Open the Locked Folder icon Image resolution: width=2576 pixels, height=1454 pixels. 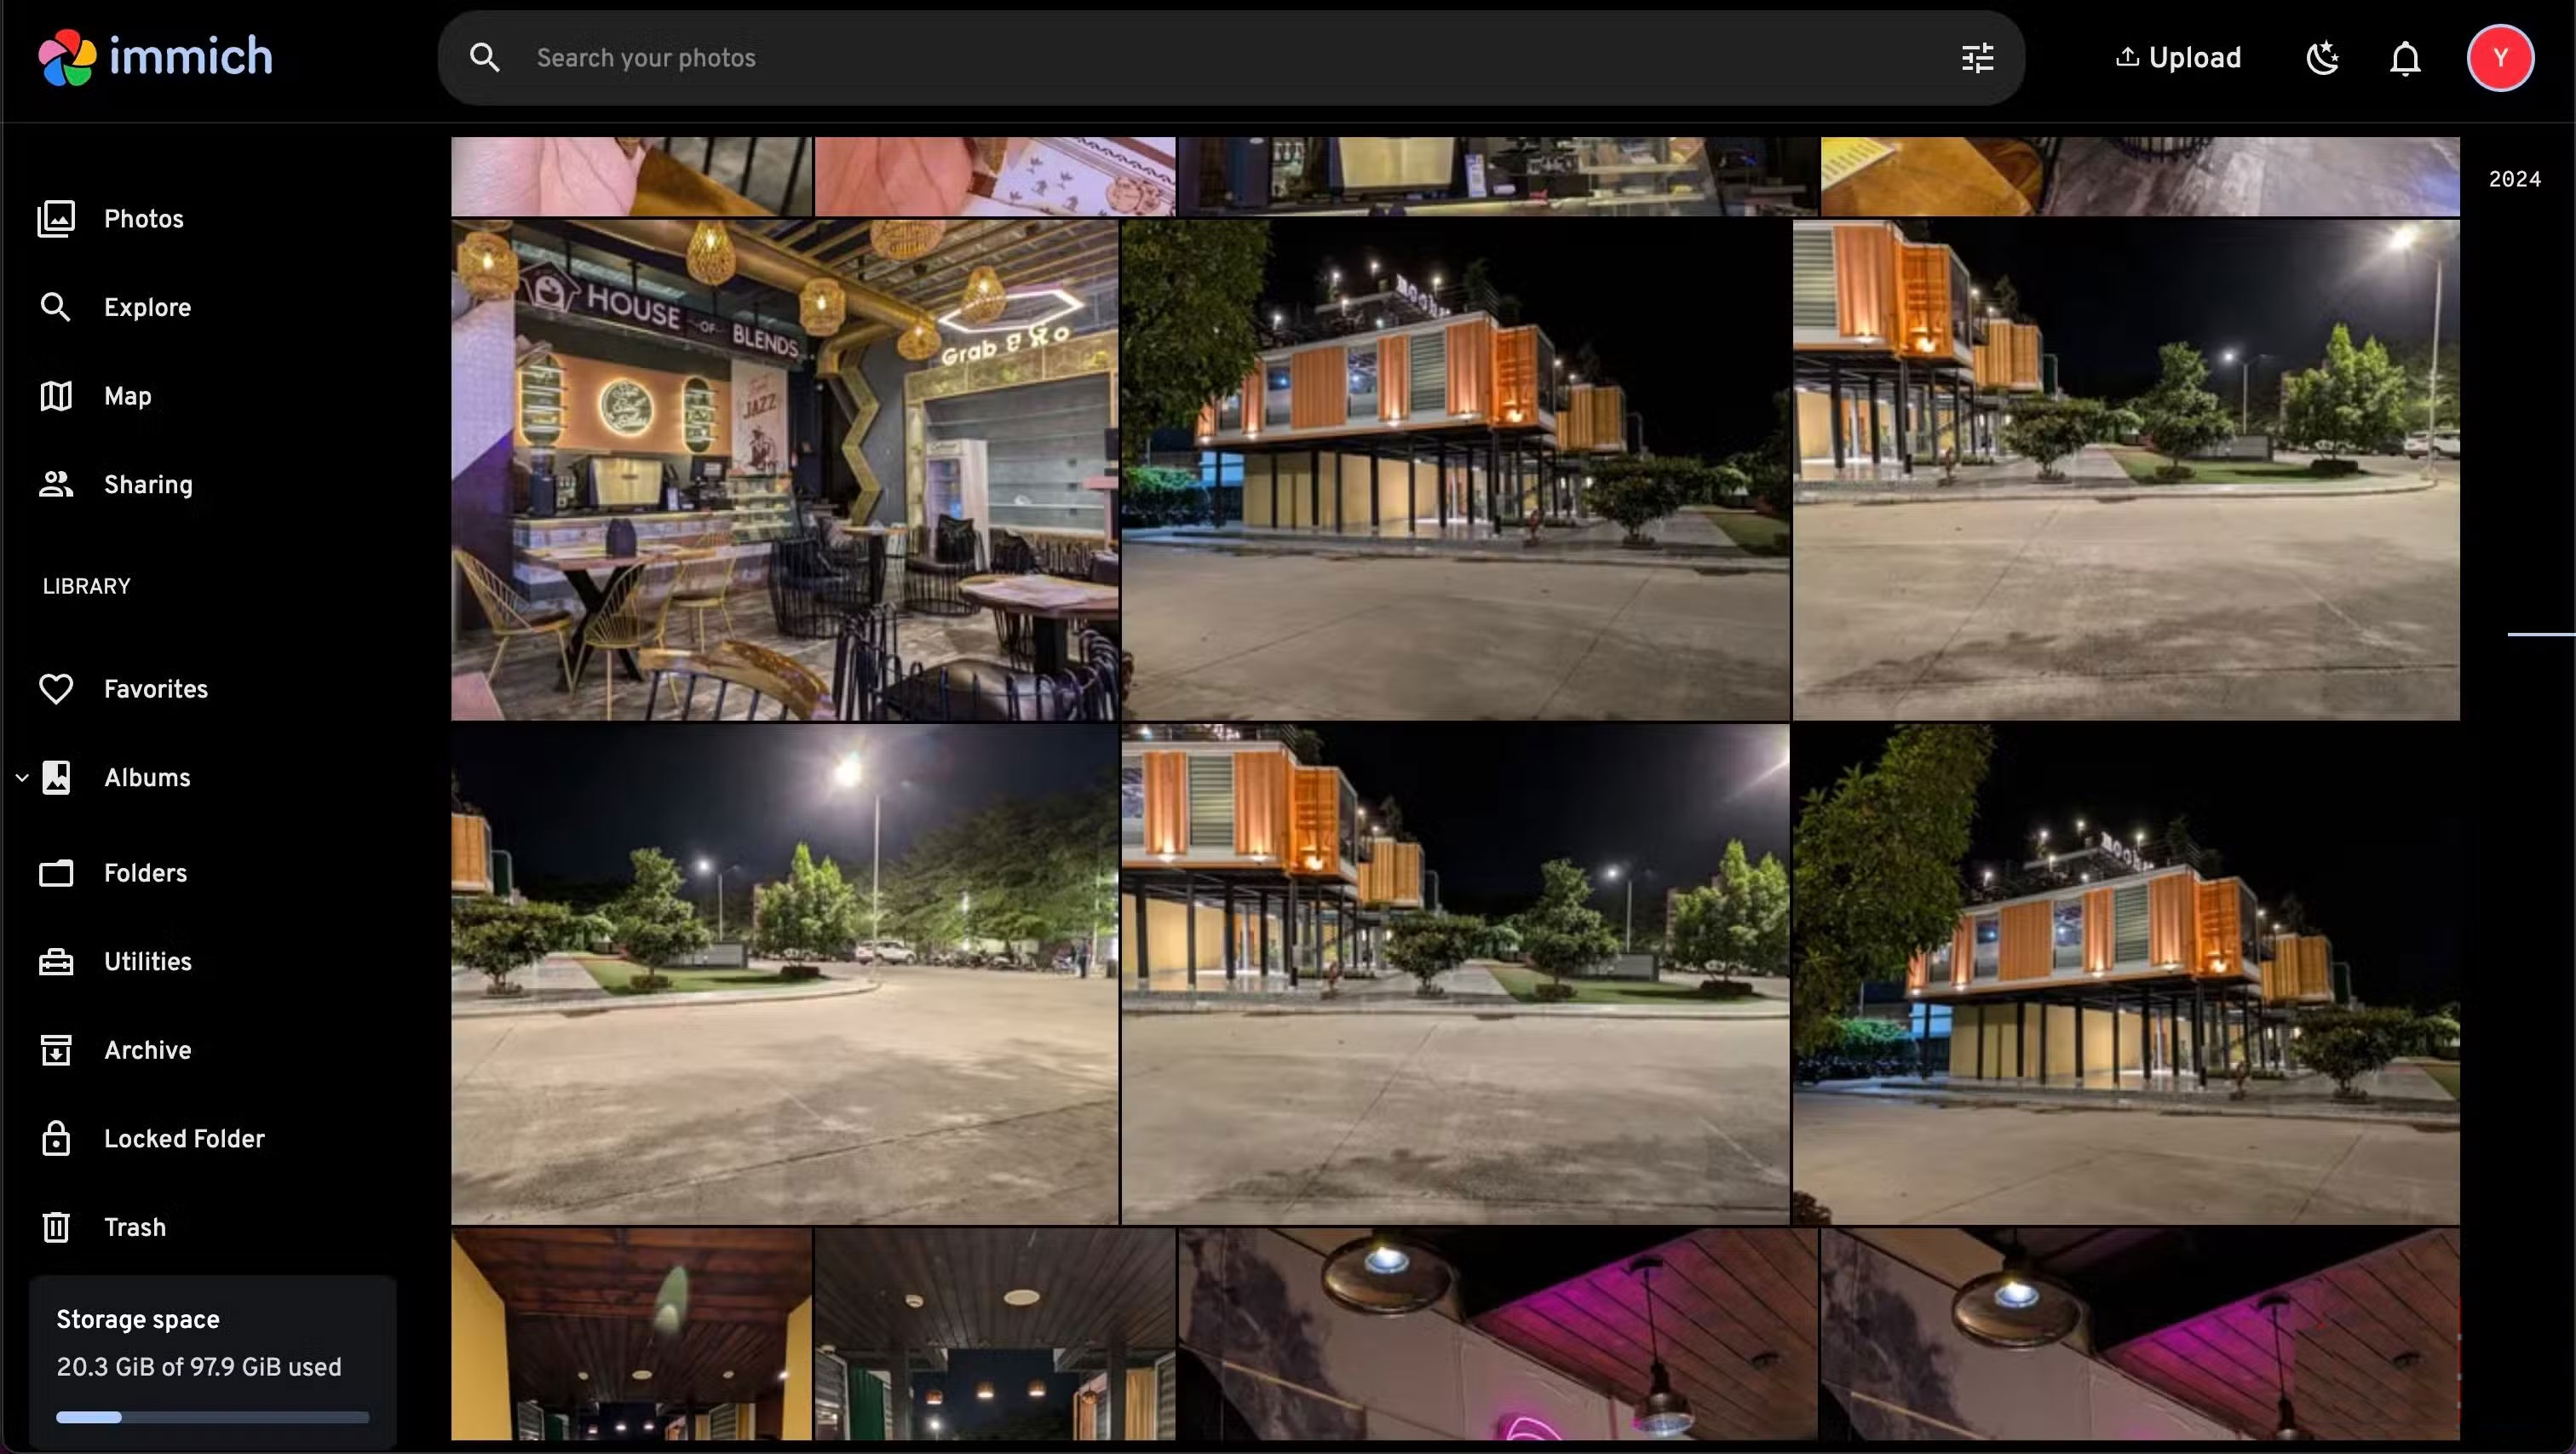56,1138
